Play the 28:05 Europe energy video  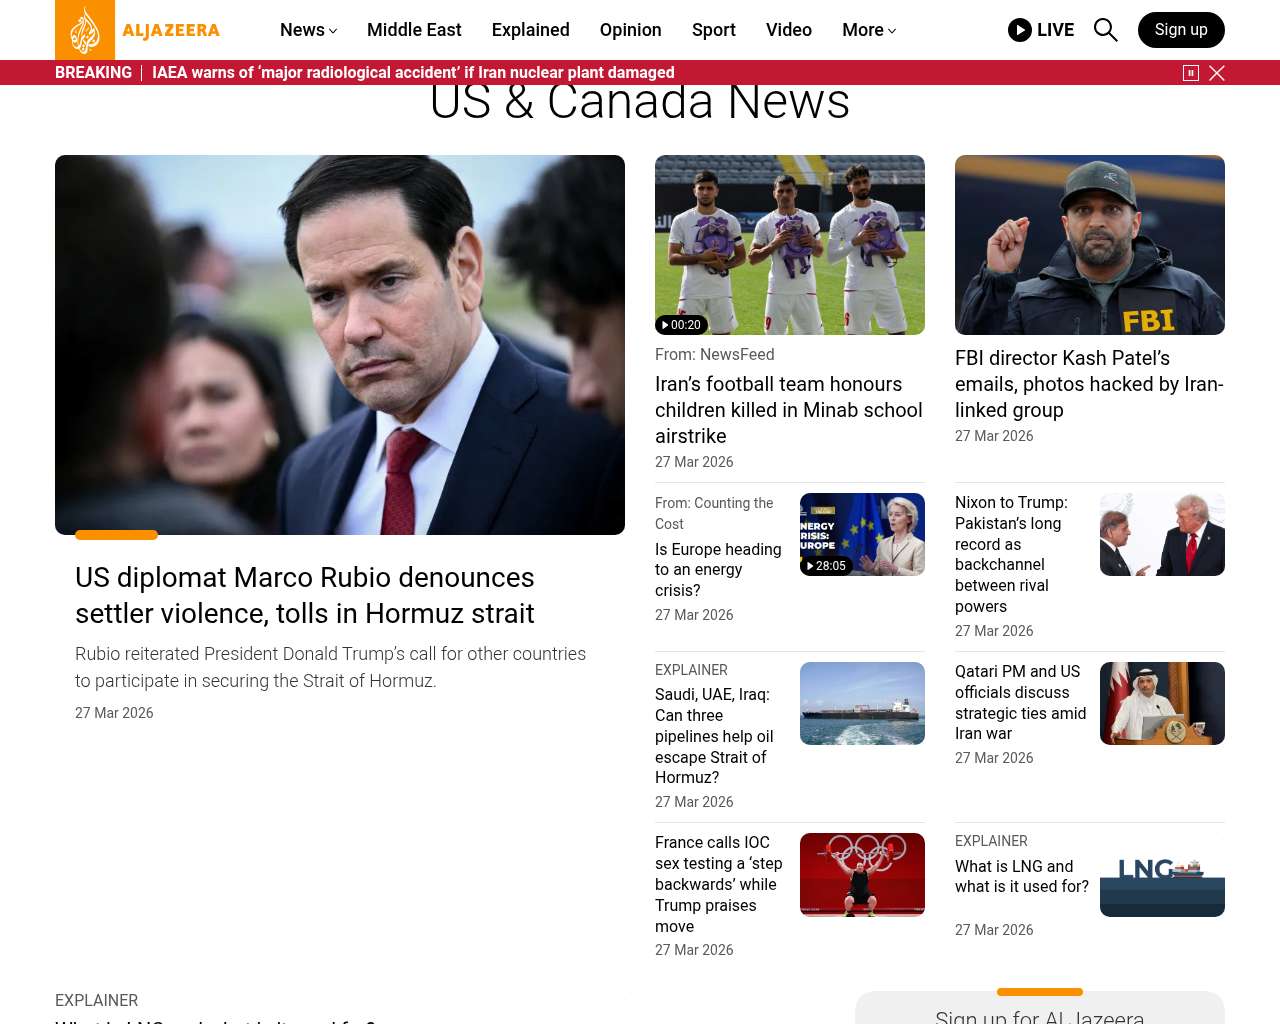826,566
